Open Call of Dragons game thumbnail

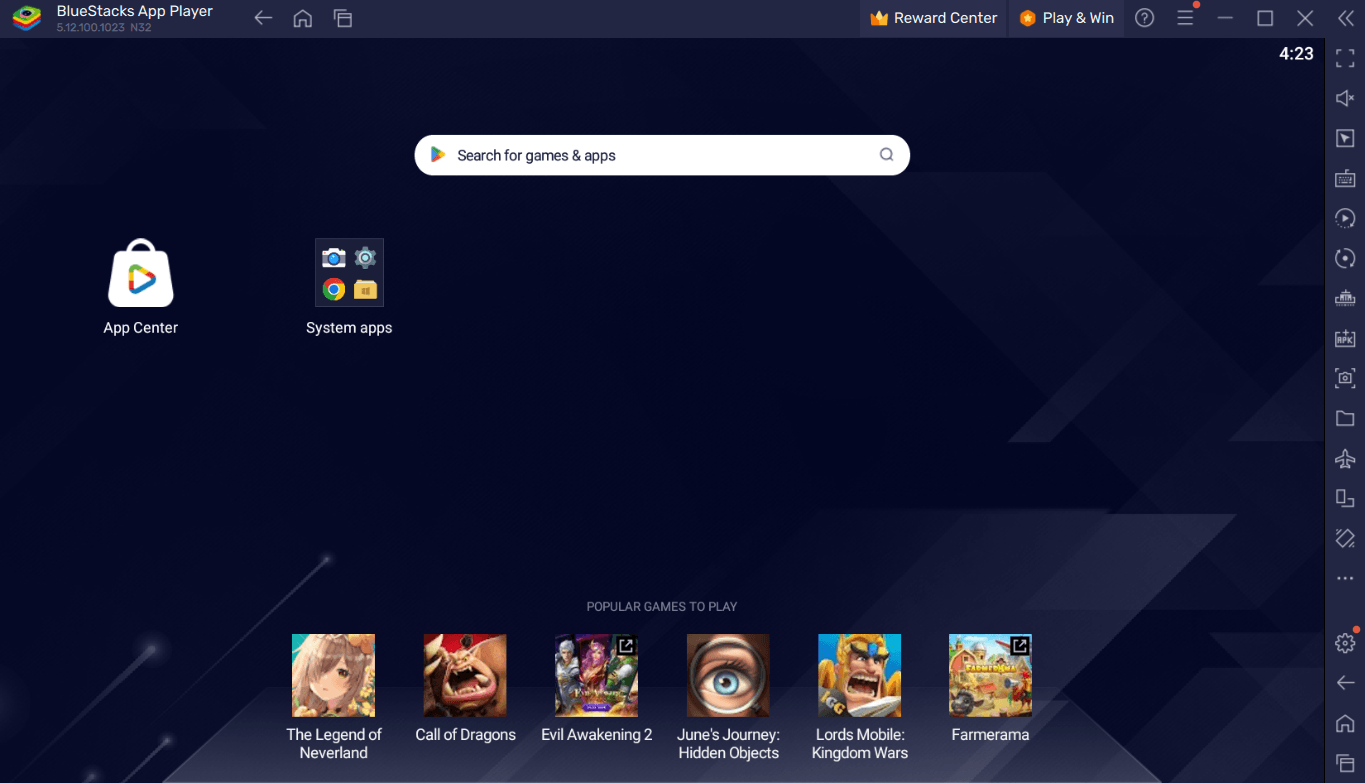pyautogui.click(x=465, y=675)
